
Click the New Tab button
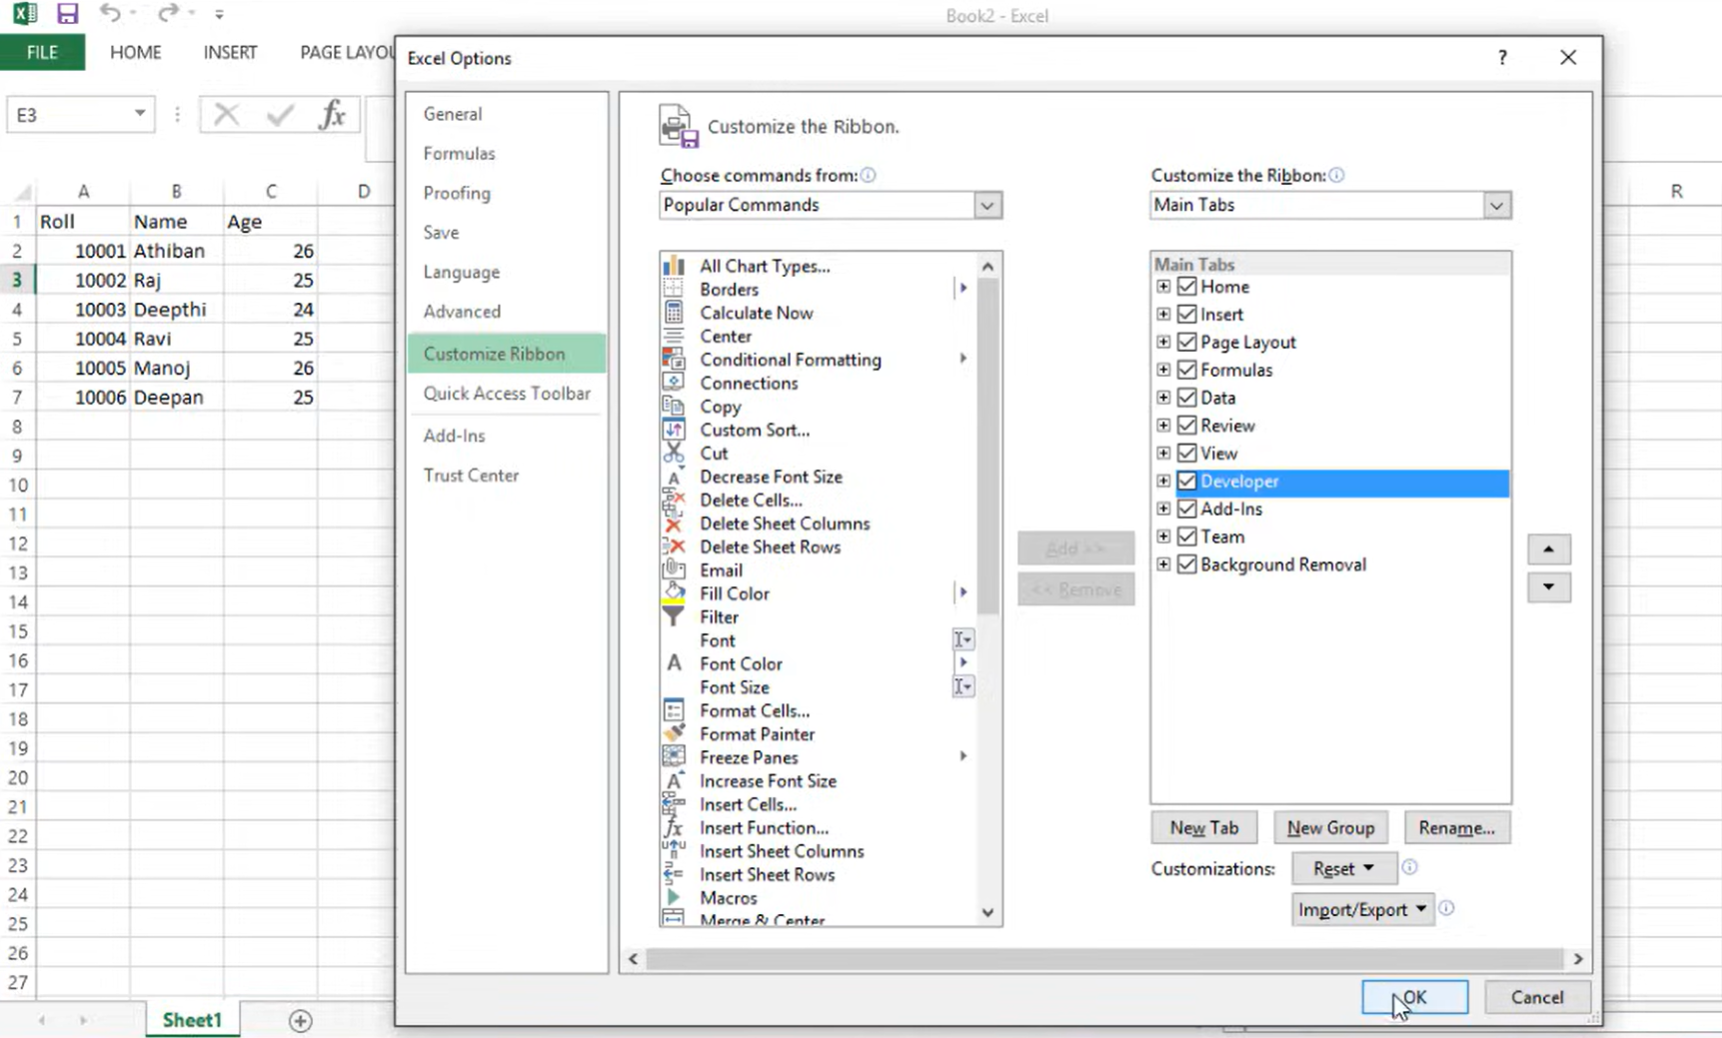tap(1203, 828)
